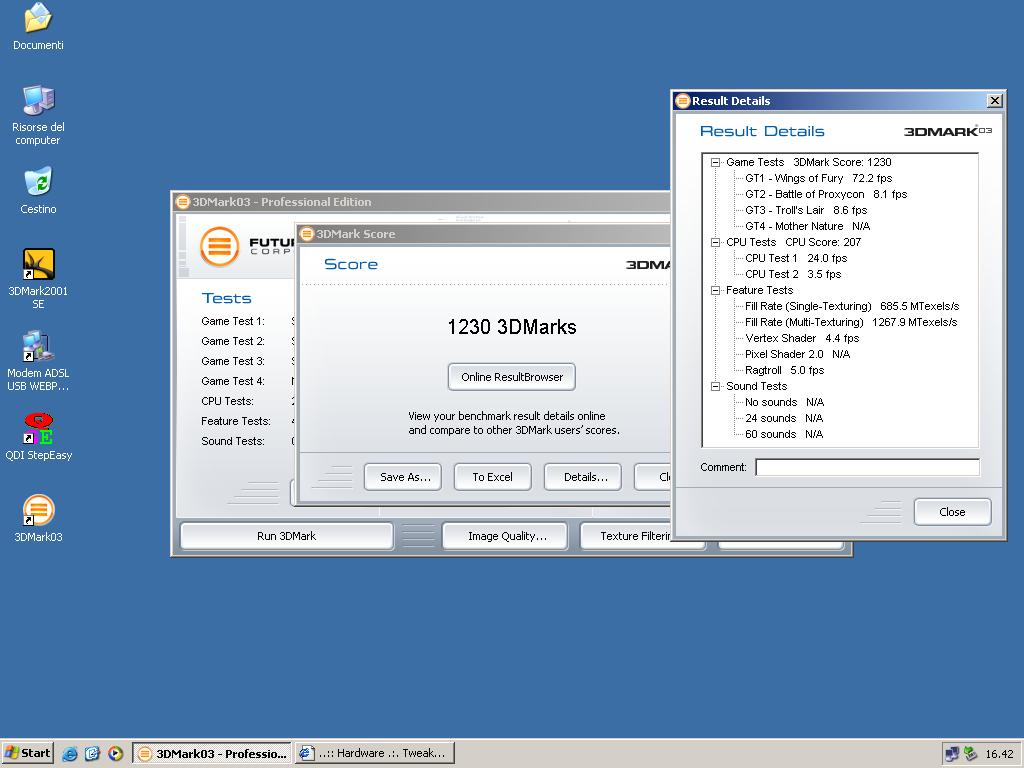This screenshot has width=1024, height=768.
Task: Select the 'Feature Tests' tree label
Action: pyautogui.click(x=760, y=290)
